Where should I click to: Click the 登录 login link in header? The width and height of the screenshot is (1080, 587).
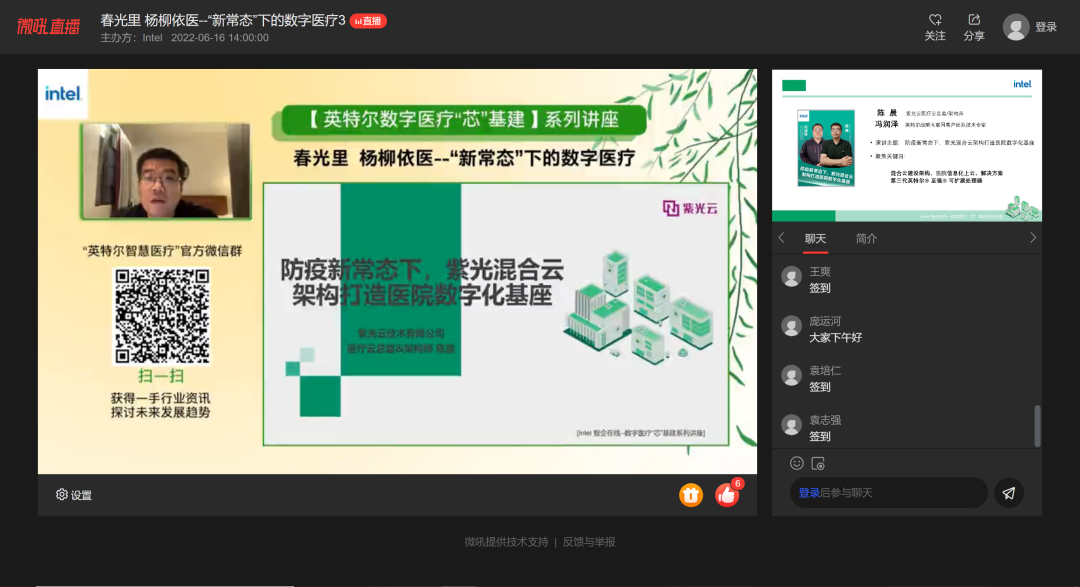tap(1046, 27)
